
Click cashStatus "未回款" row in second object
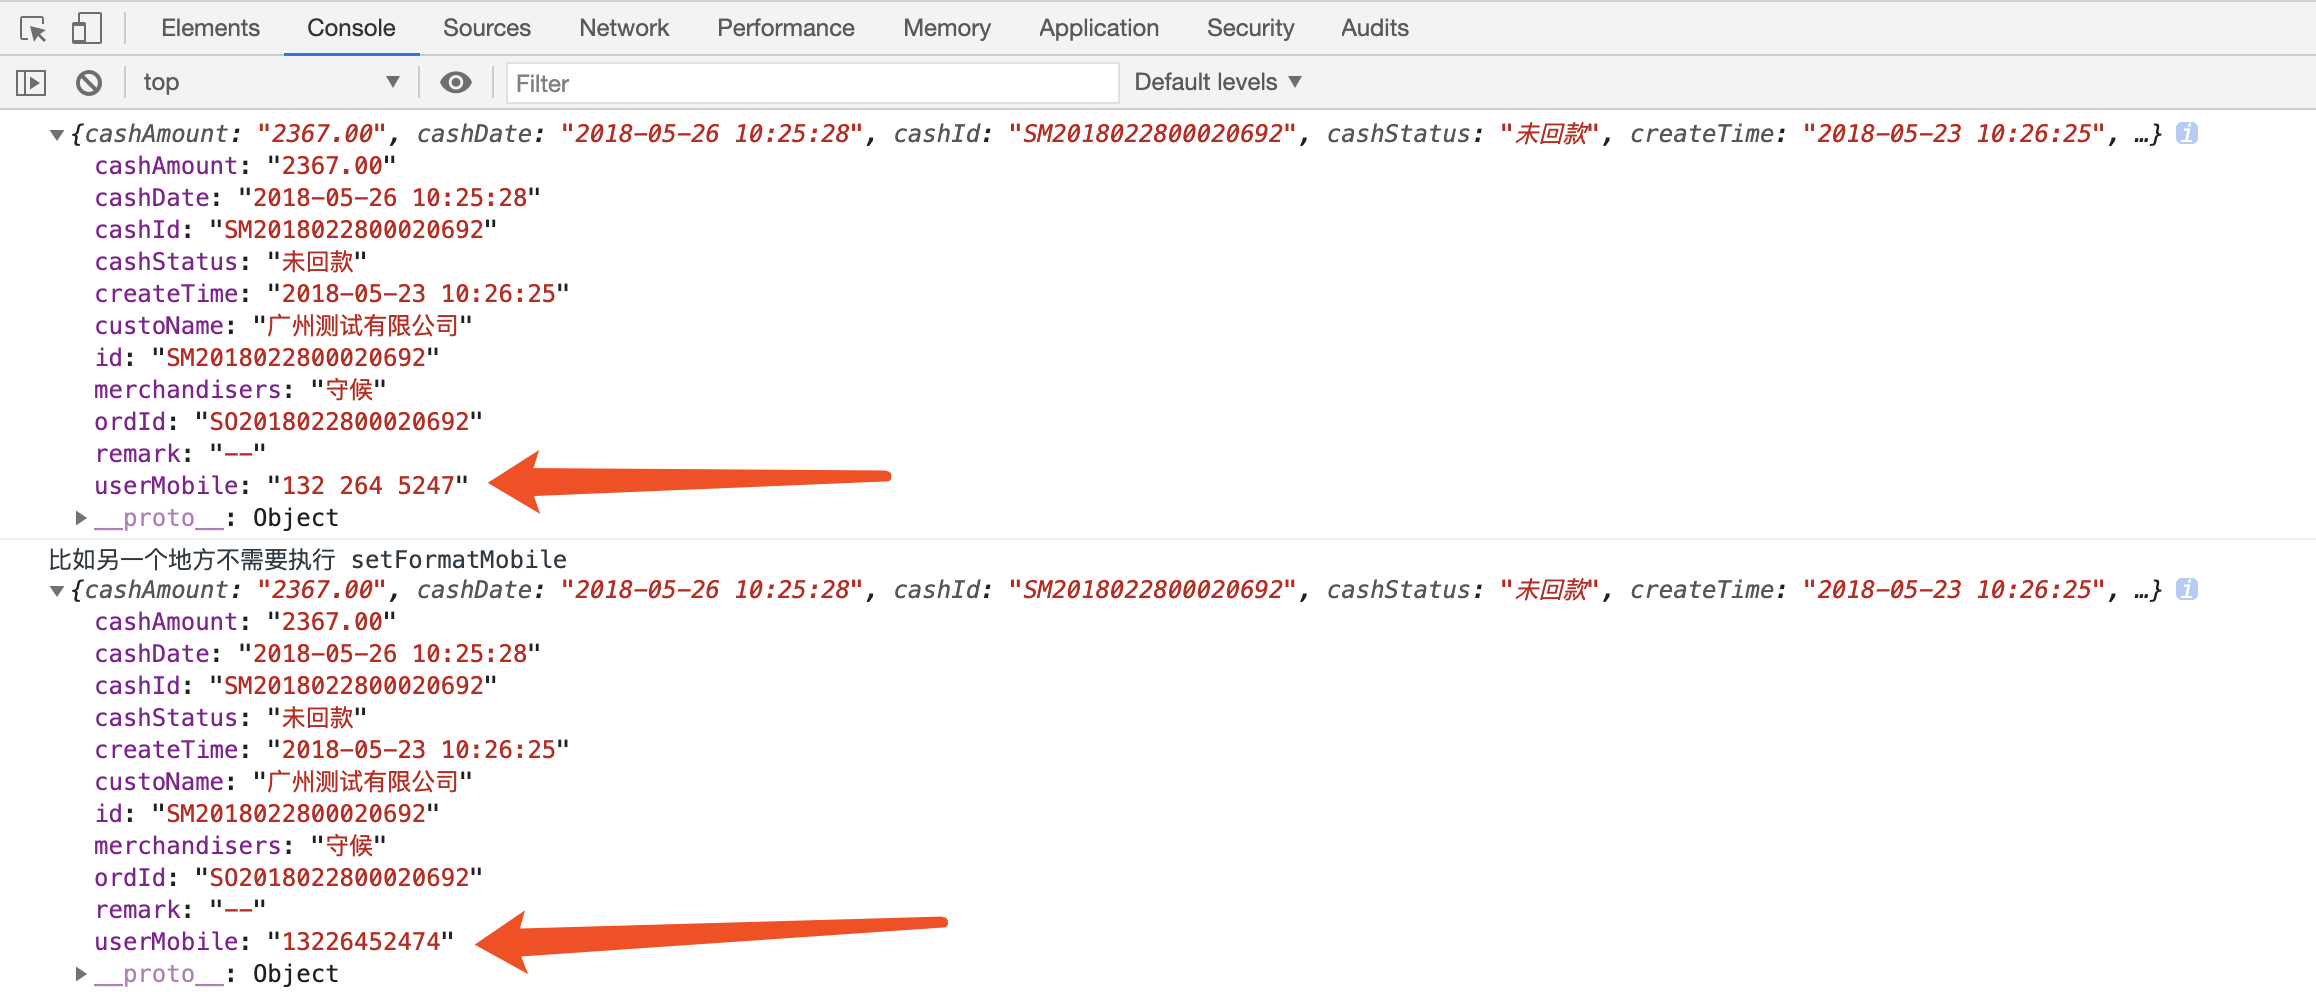pos(231,718)
